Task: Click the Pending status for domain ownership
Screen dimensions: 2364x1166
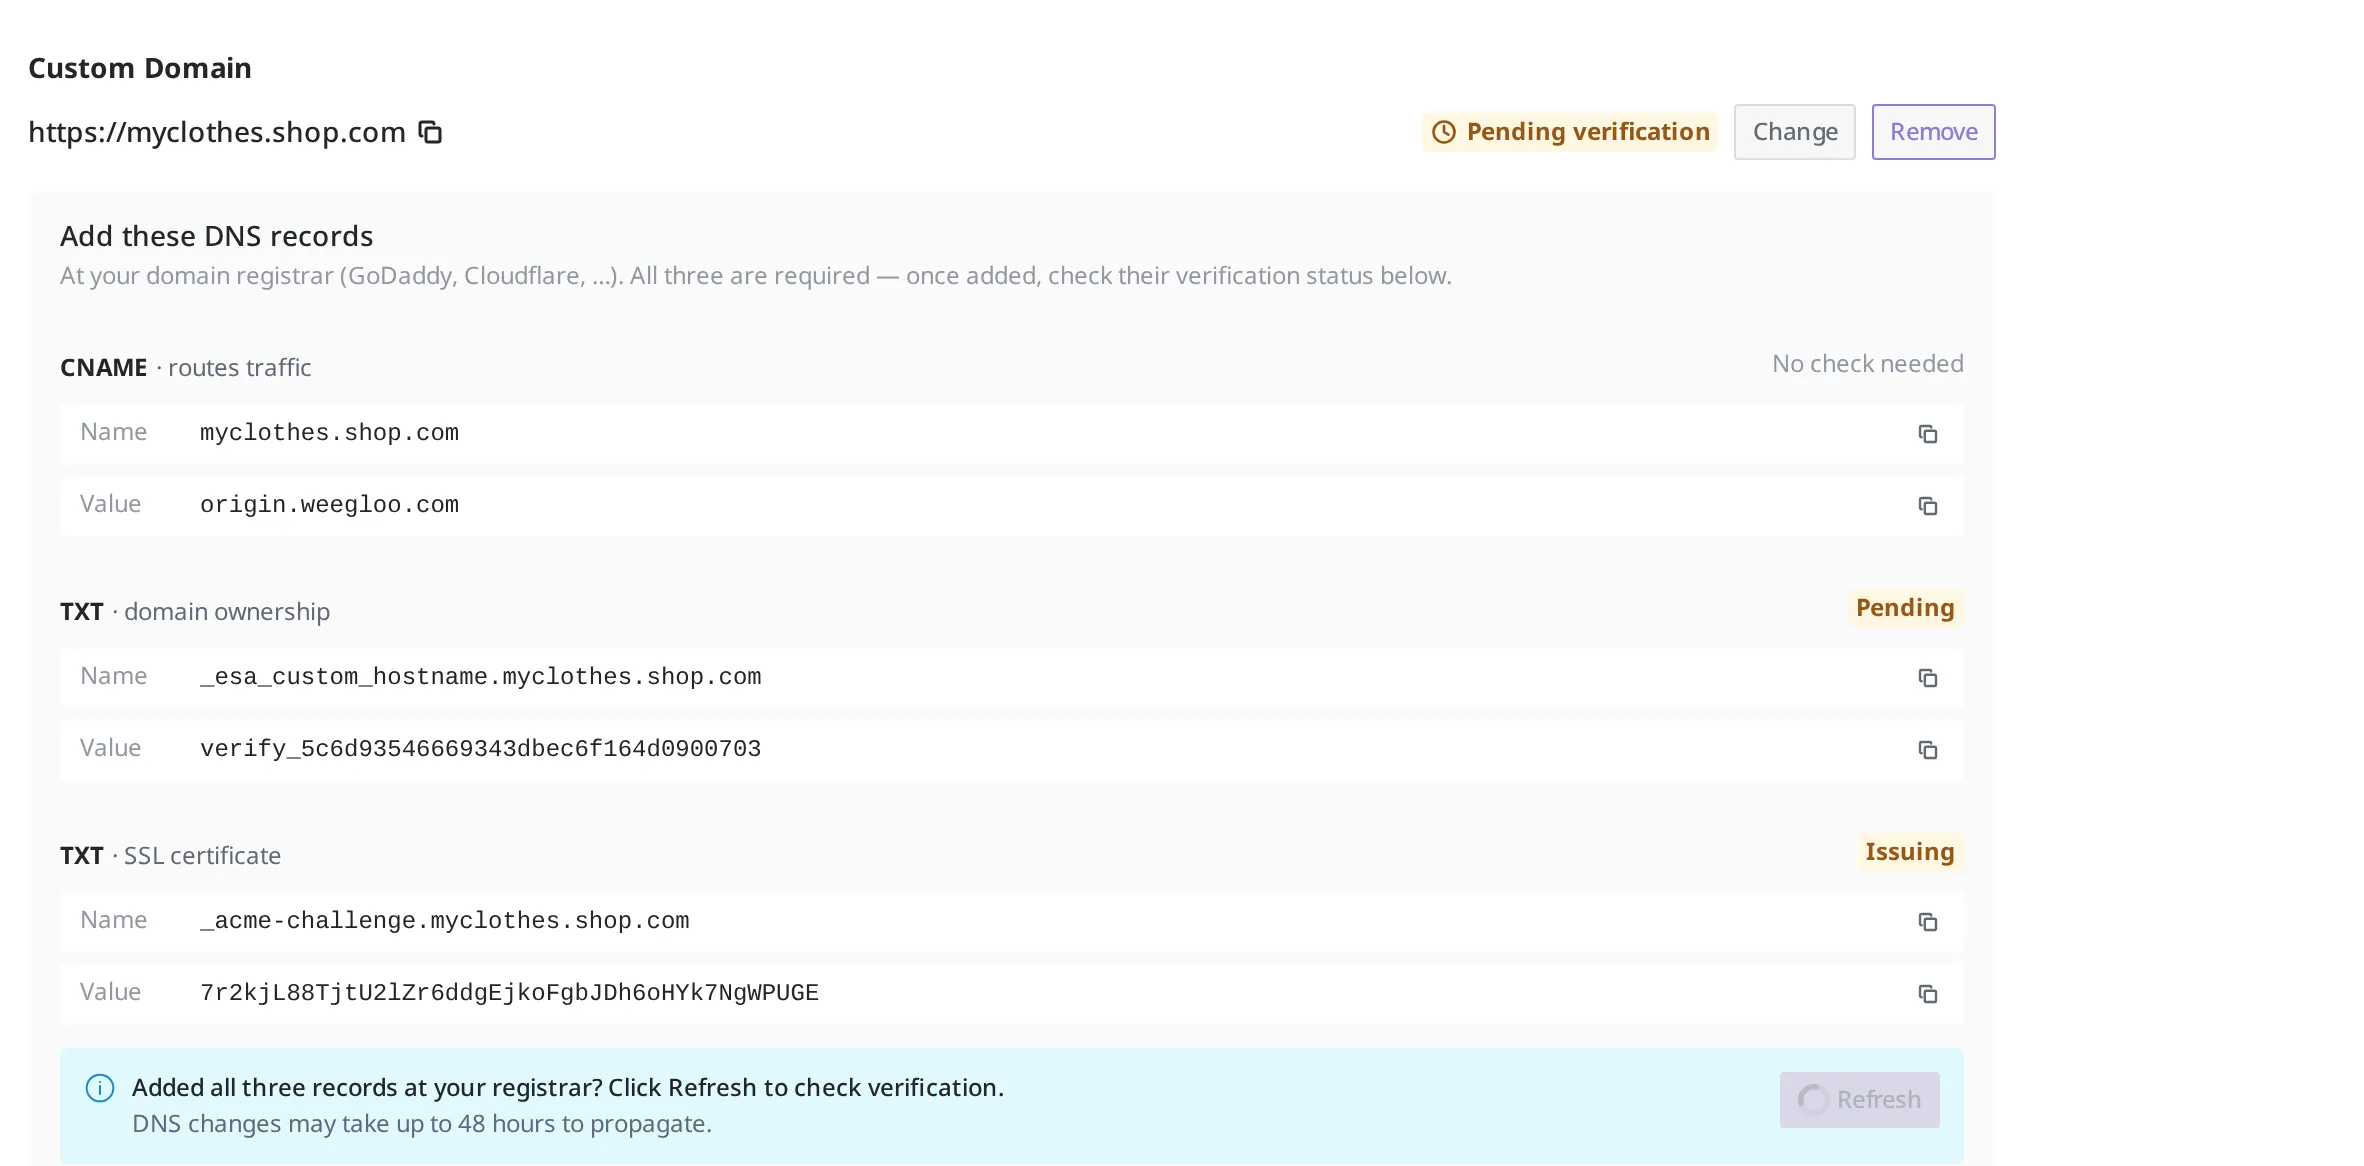Action: (x=1905, y=608)
